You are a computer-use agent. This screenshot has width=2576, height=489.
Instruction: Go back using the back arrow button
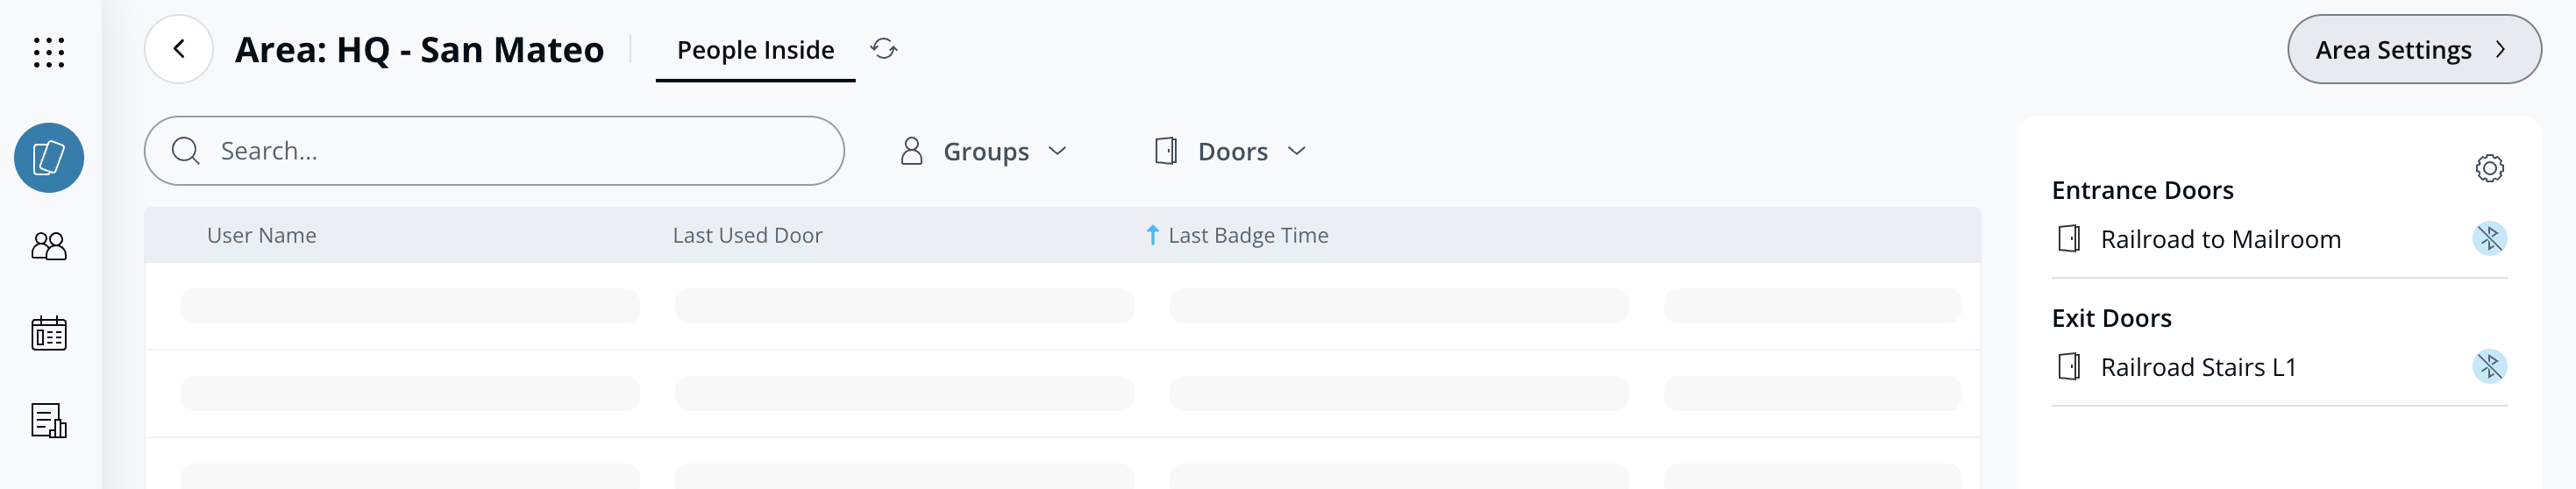179,49
